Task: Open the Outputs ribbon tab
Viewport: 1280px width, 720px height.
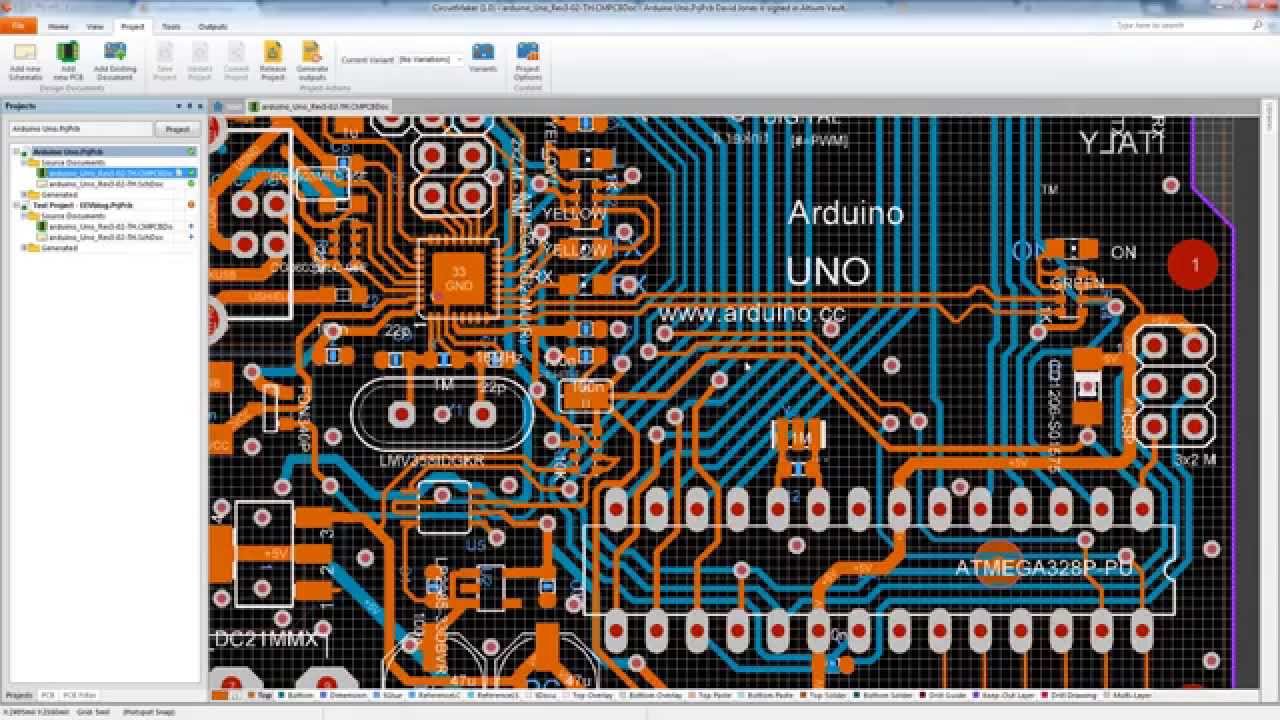Action: tap(212, 26)
